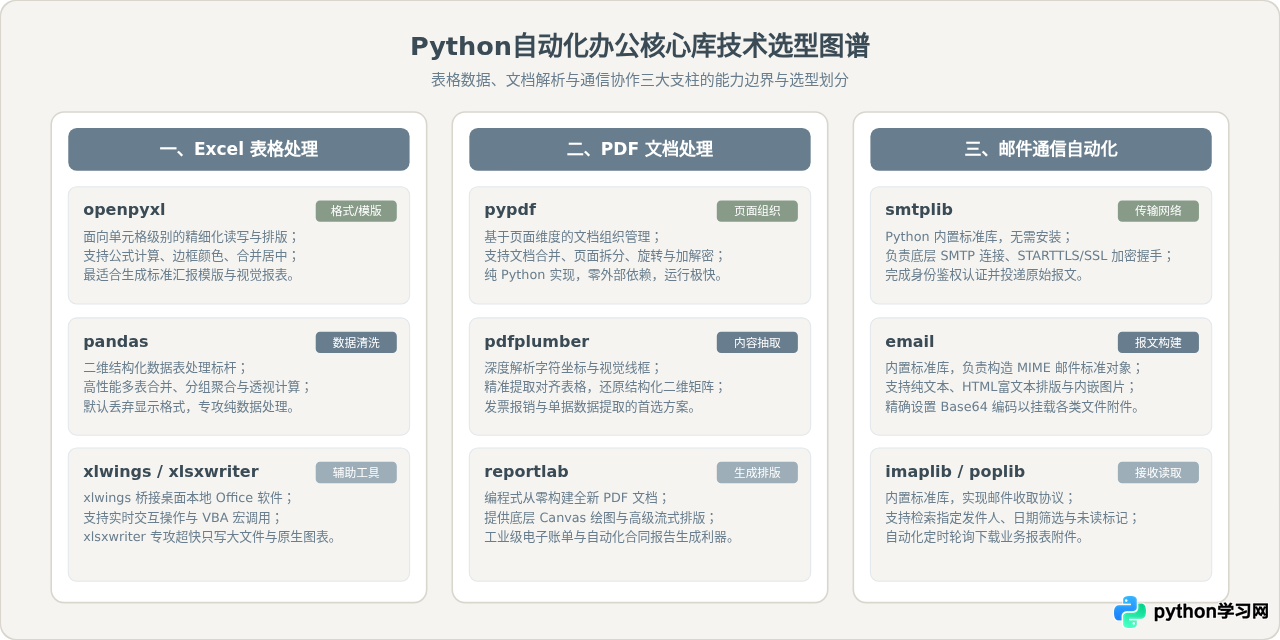The height and width of the screenshot is (640, 1280).
Task: Click the 传输网络 tag
Action: pos(1158,211)
